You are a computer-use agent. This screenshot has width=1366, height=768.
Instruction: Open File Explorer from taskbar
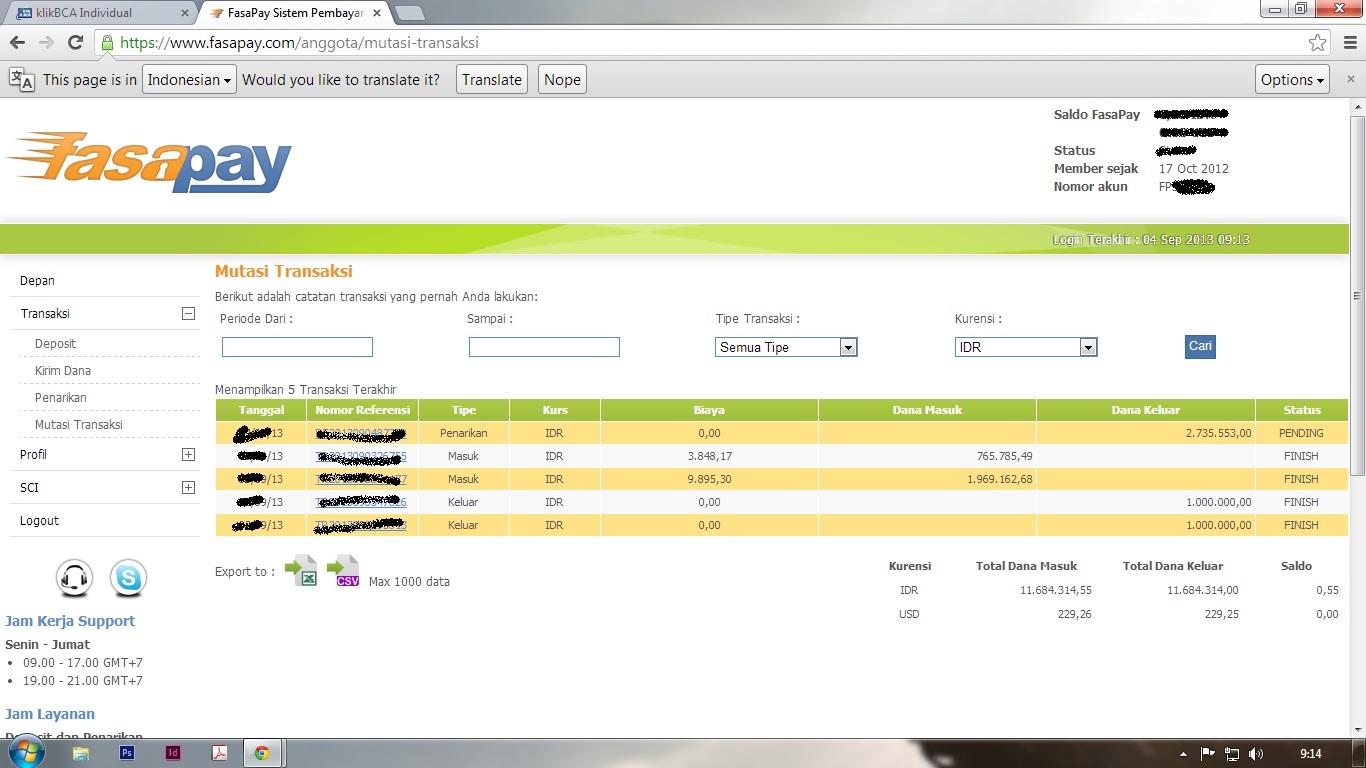(81, 753)
